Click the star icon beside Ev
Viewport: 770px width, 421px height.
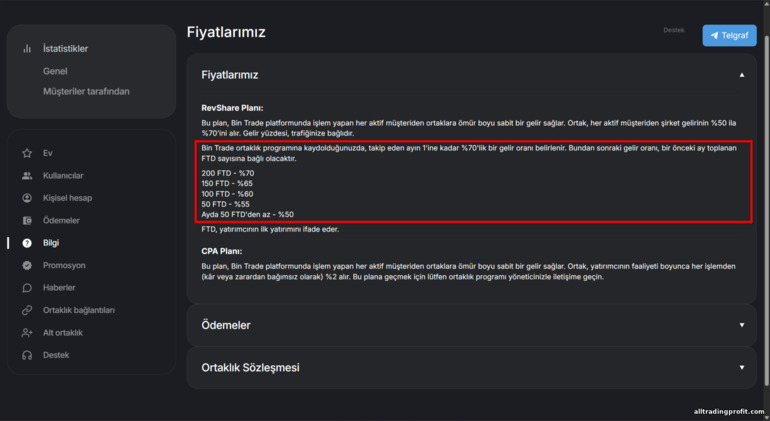[27, 153]
